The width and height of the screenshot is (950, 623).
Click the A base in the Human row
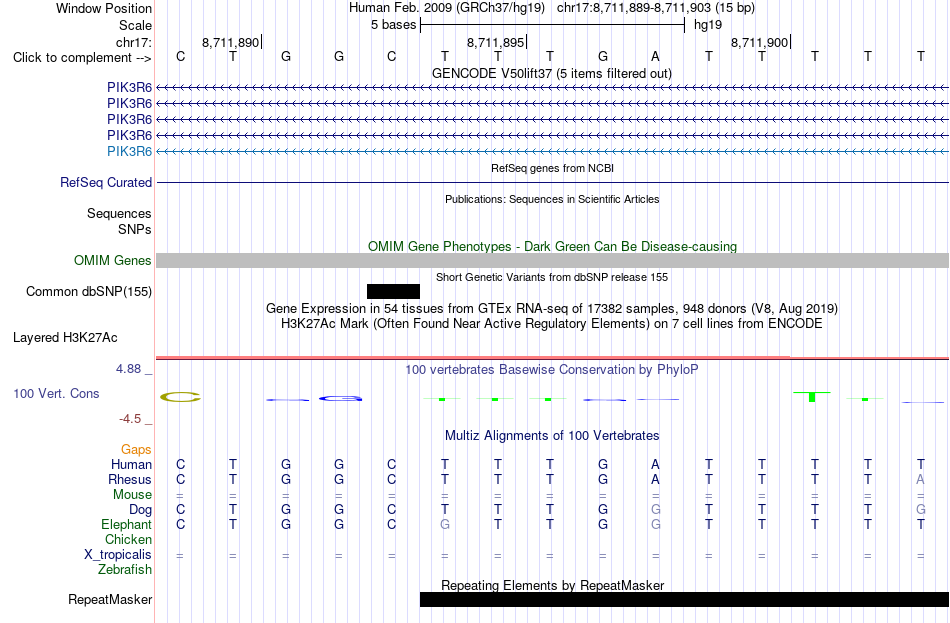(655, 465)
